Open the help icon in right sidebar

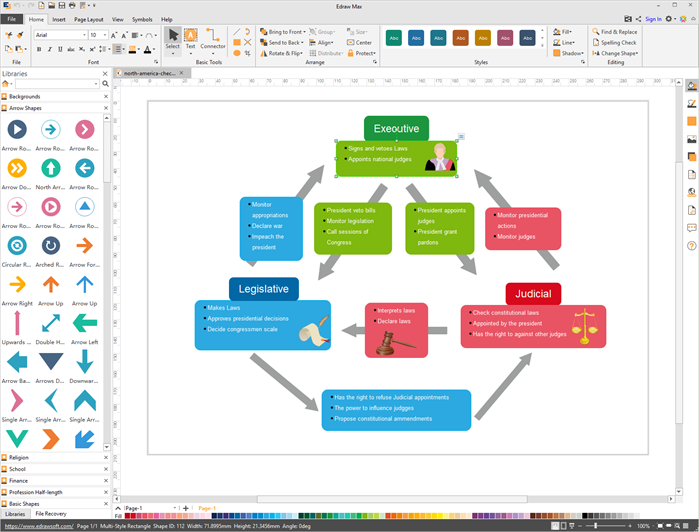point(691,246)
